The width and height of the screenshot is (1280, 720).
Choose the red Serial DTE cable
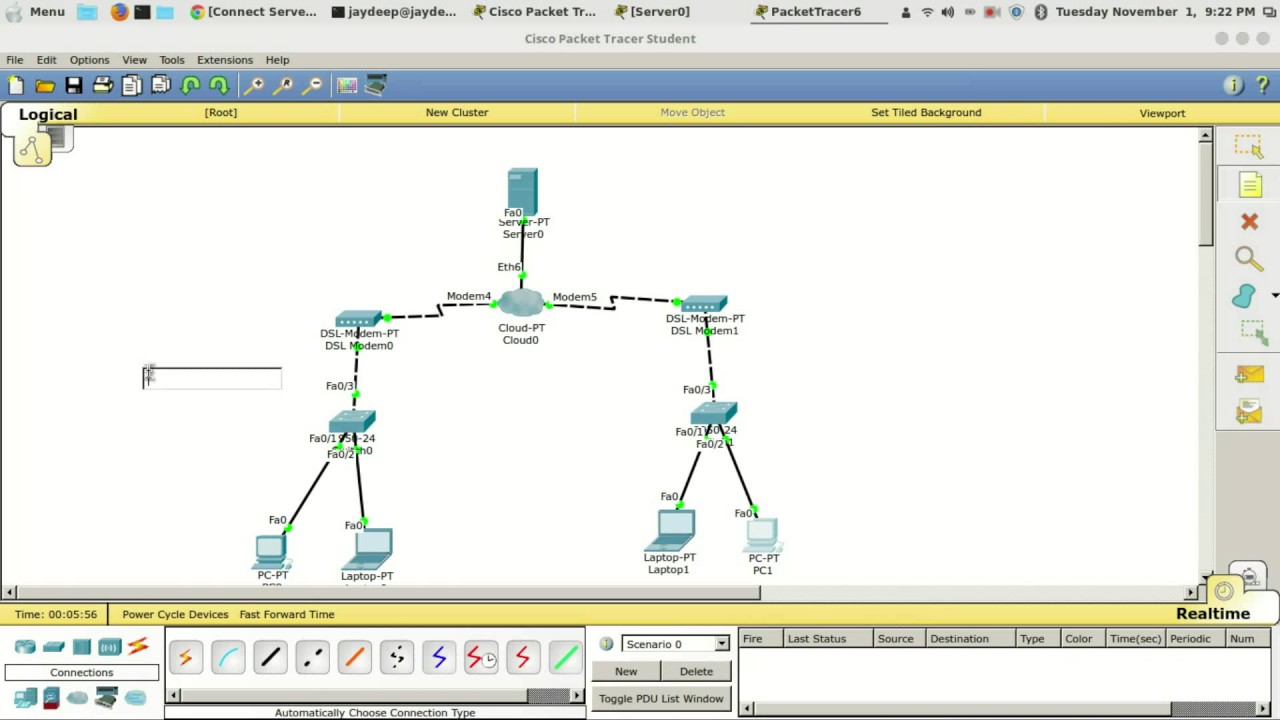click(523, 657)
